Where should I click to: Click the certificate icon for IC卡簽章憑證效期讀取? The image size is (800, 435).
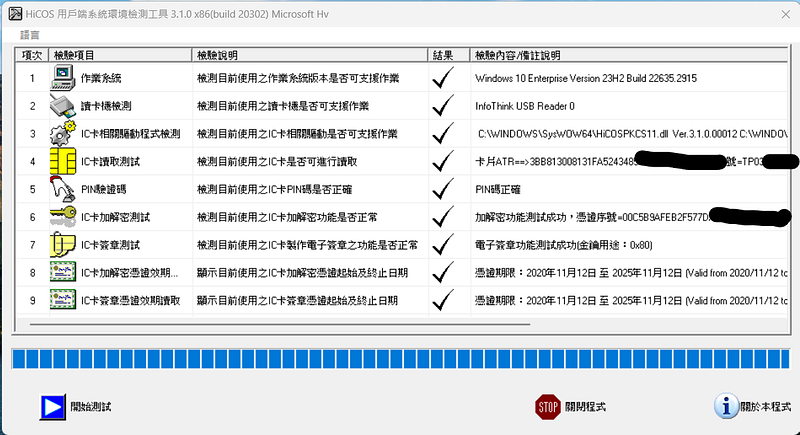pos(63,300)
